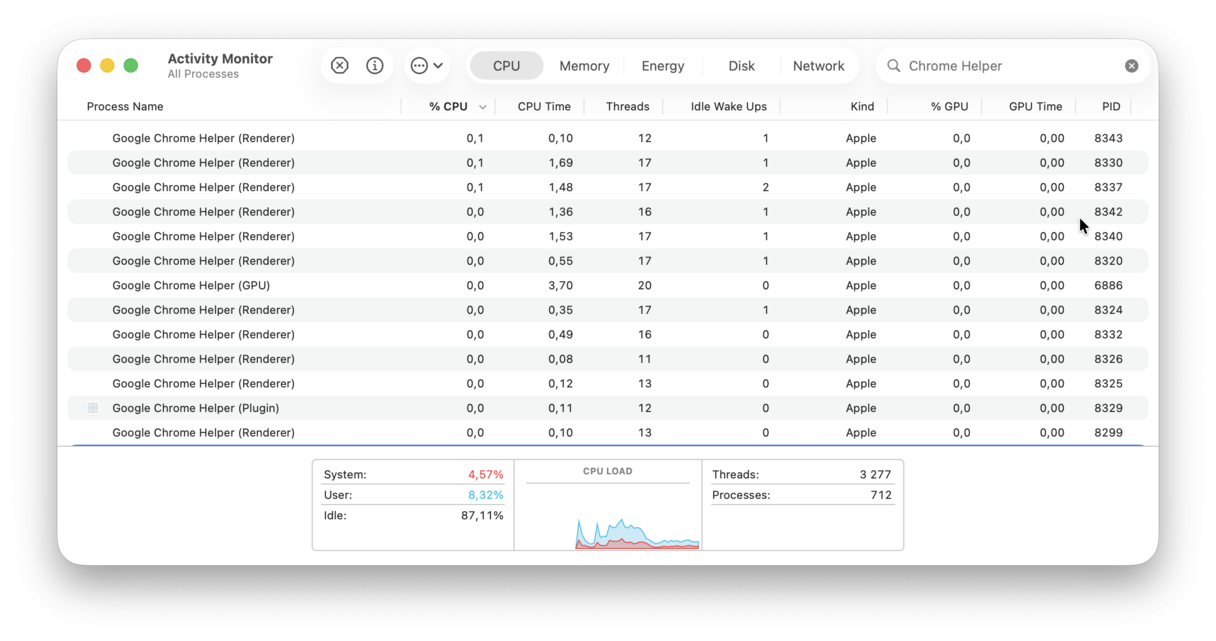Image resolution: width=1216 pixels, height=641 pixels.
Task: Click the magnifier icon in the search field
Action: [892, 65]
